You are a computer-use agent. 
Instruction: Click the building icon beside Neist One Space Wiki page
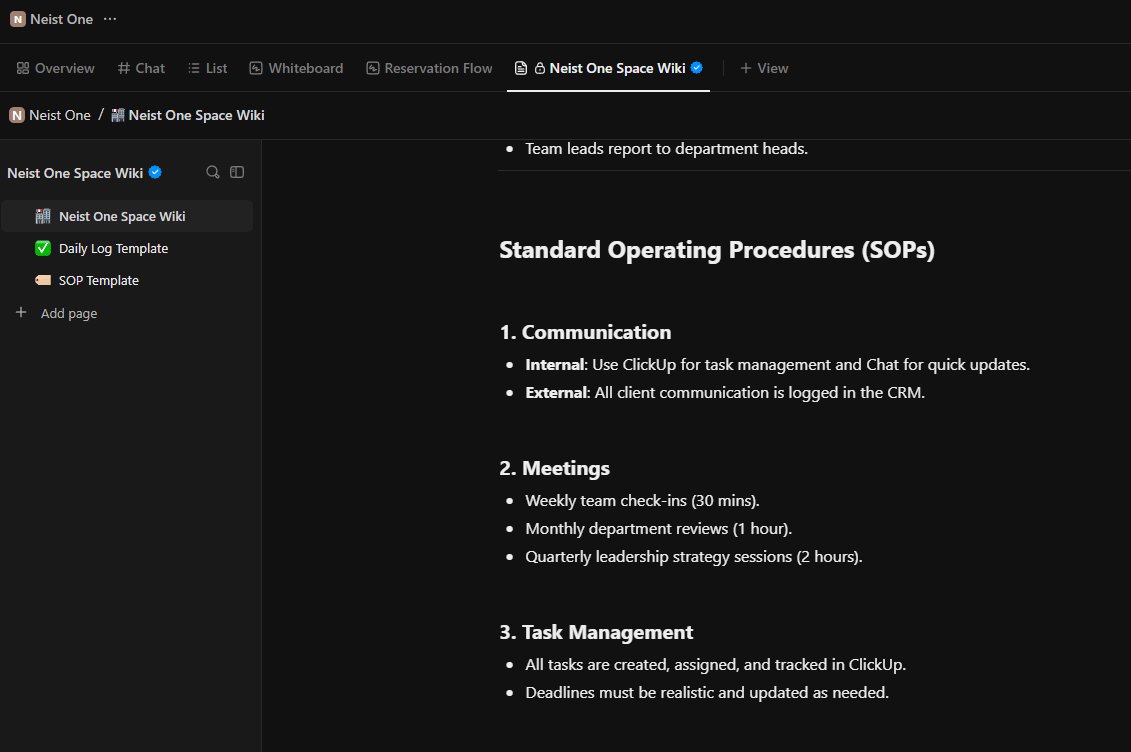43,216
